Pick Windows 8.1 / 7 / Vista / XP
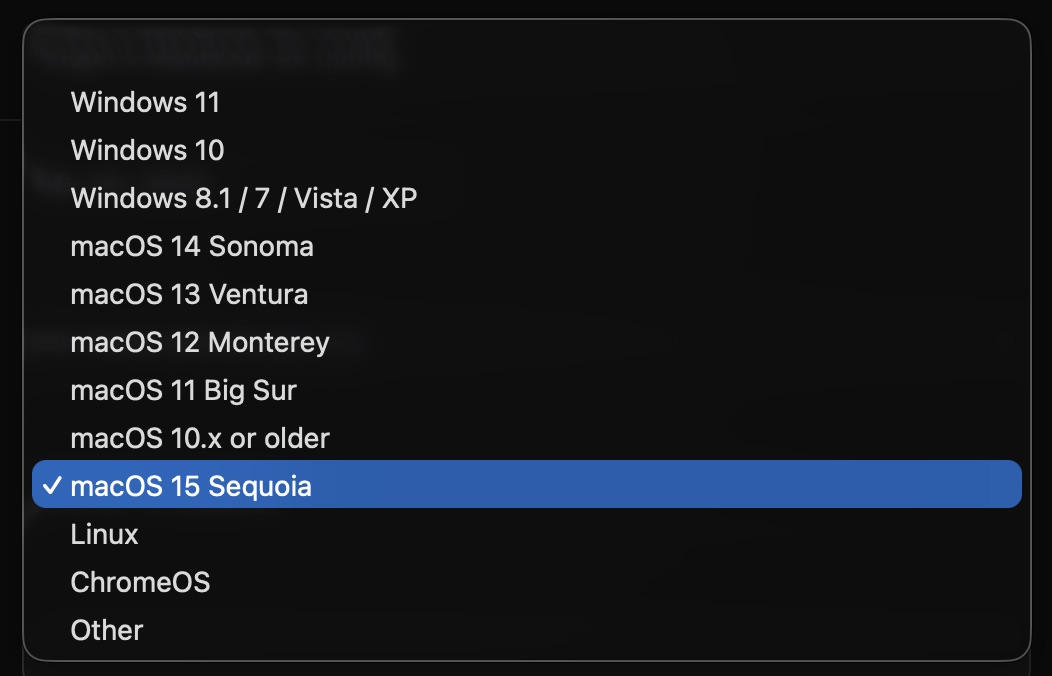Screen dimensions: 1052x676 point(243,198)
